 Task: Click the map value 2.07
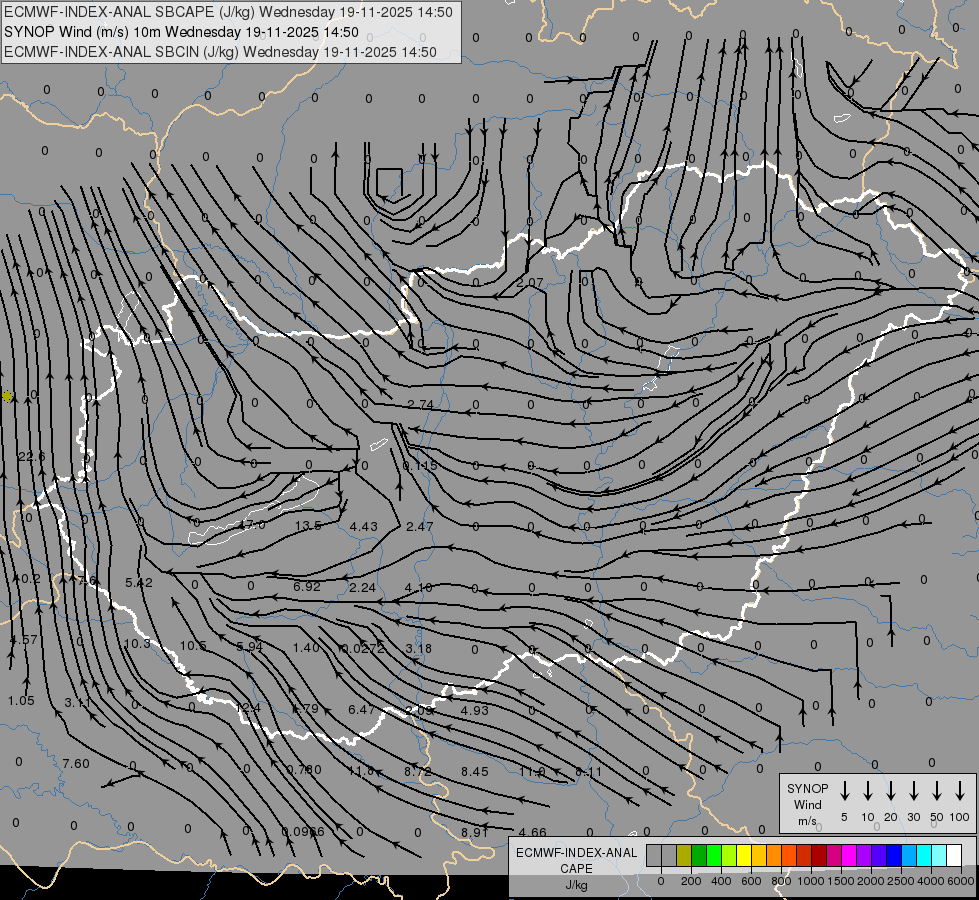[529, 283]
